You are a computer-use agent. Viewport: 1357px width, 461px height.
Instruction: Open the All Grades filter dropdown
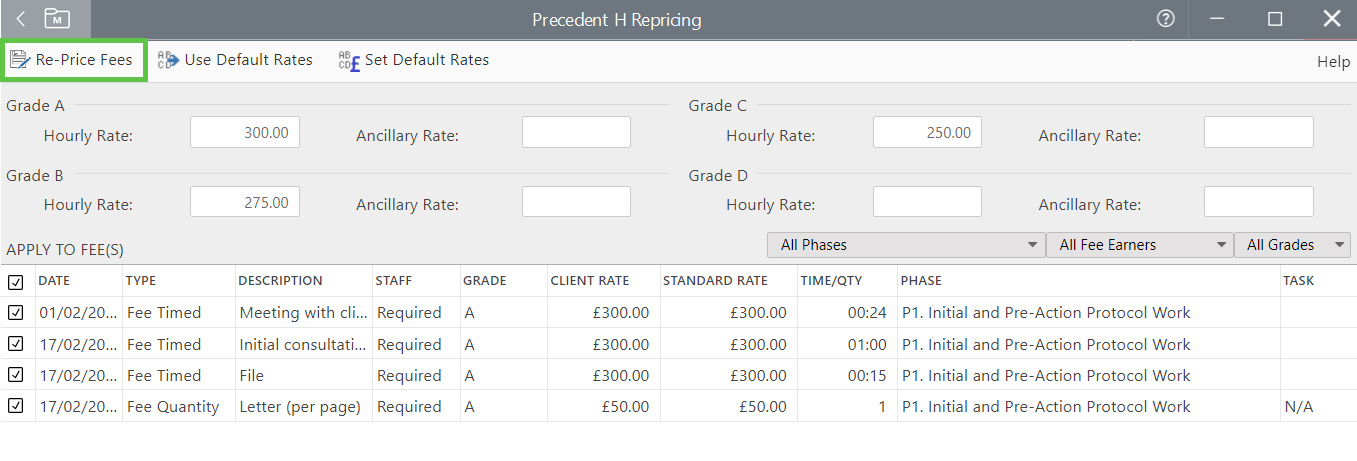1292,245
